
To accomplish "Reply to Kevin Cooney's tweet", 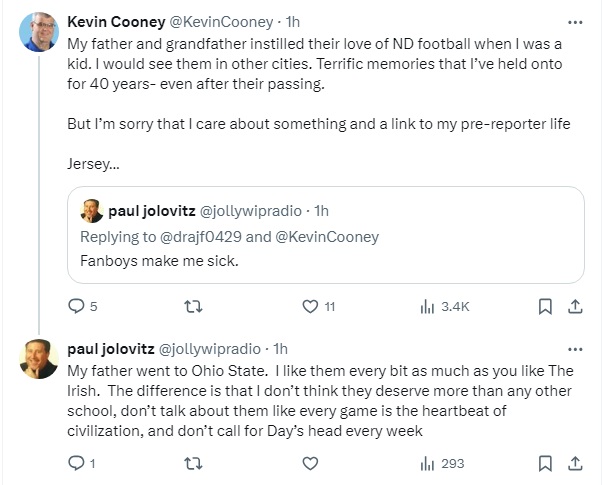I will 76,306.
